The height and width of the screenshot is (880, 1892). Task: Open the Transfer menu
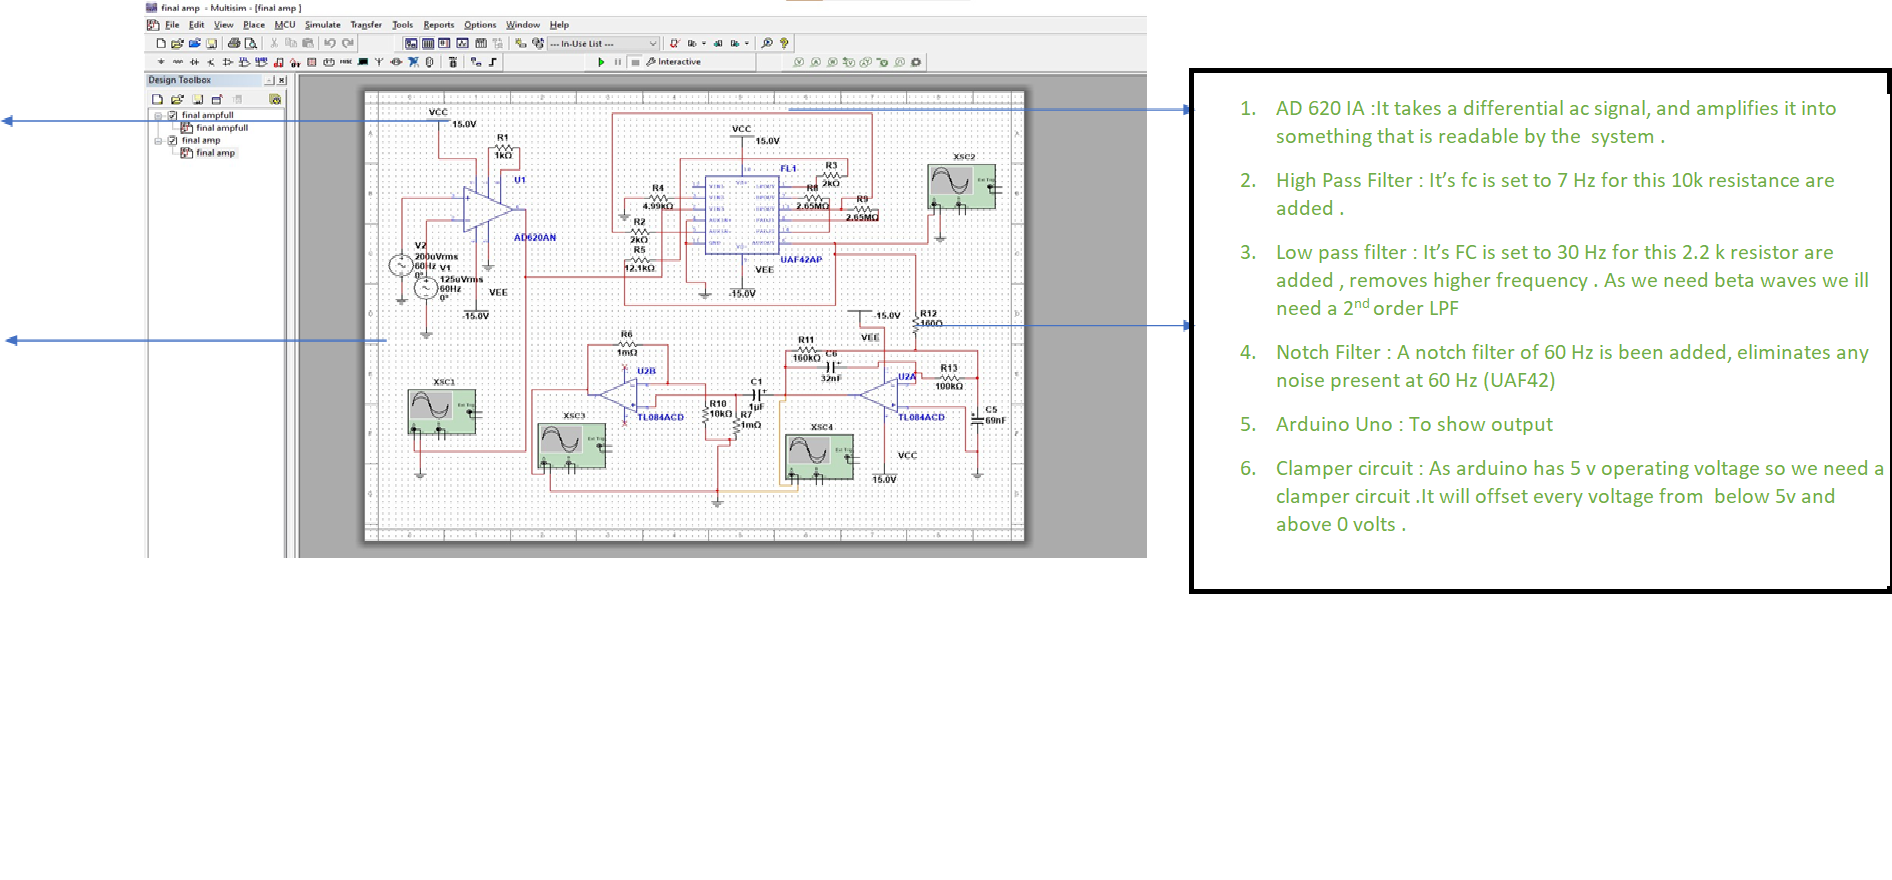[366, 25]
